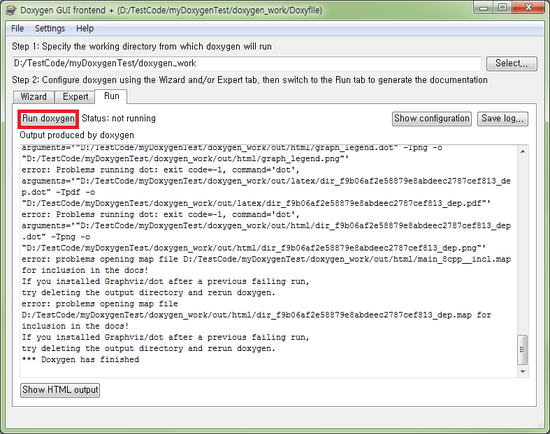Focus the working directory path field

coord(246,64)
